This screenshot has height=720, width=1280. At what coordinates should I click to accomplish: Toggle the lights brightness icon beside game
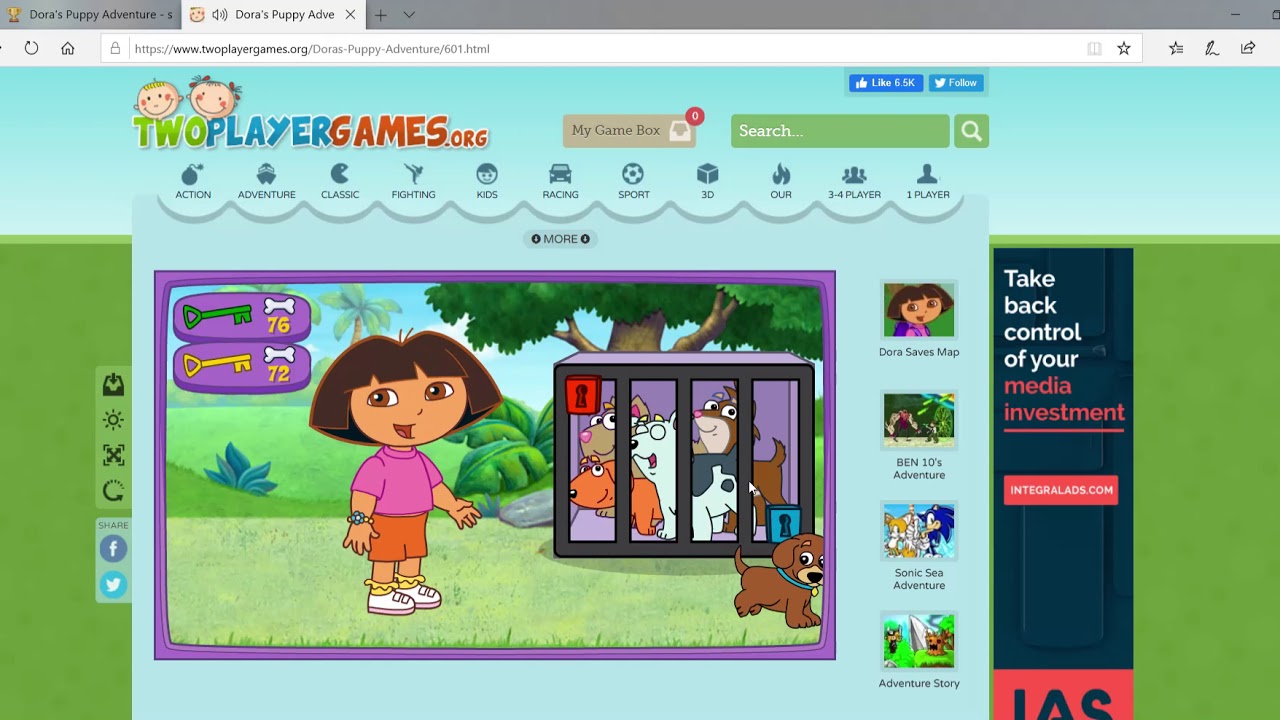(113, 420)
